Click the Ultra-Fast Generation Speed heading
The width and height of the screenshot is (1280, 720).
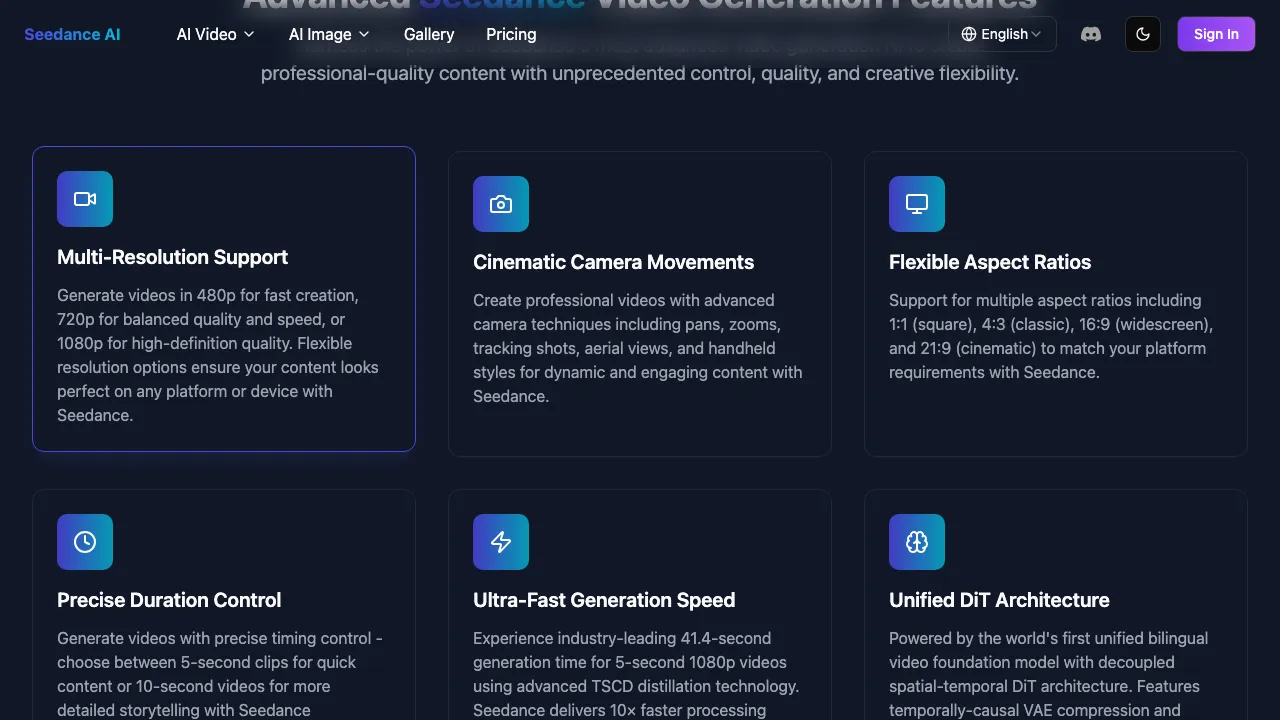tap(604, 600)
